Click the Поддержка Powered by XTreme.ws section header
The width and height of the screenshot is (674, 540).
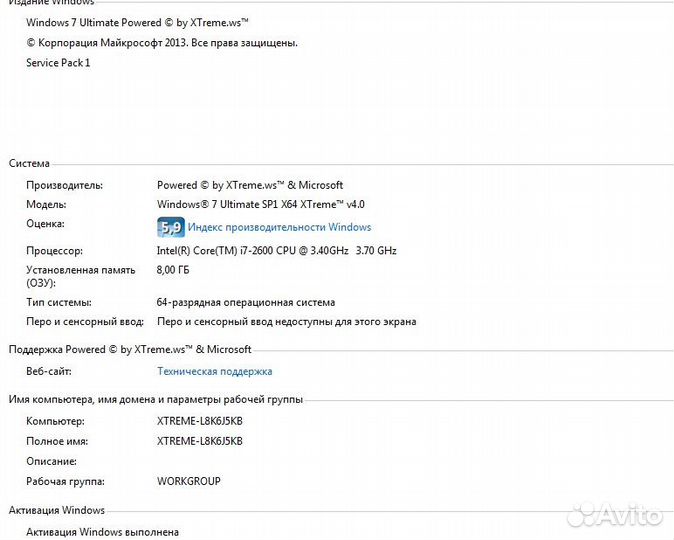(130, 349)
